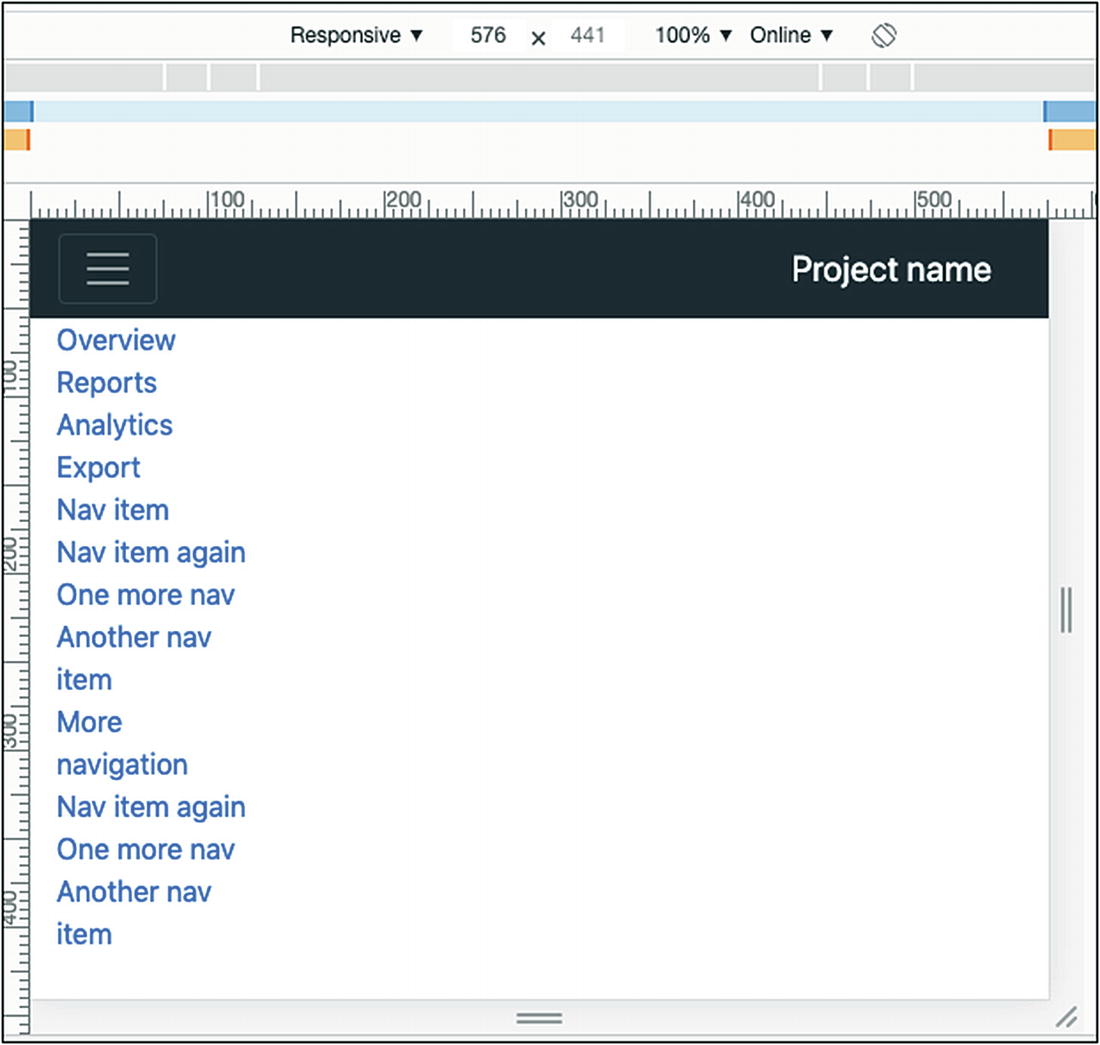
Task: Click the left blue media query bar
Action: point(18,111)
